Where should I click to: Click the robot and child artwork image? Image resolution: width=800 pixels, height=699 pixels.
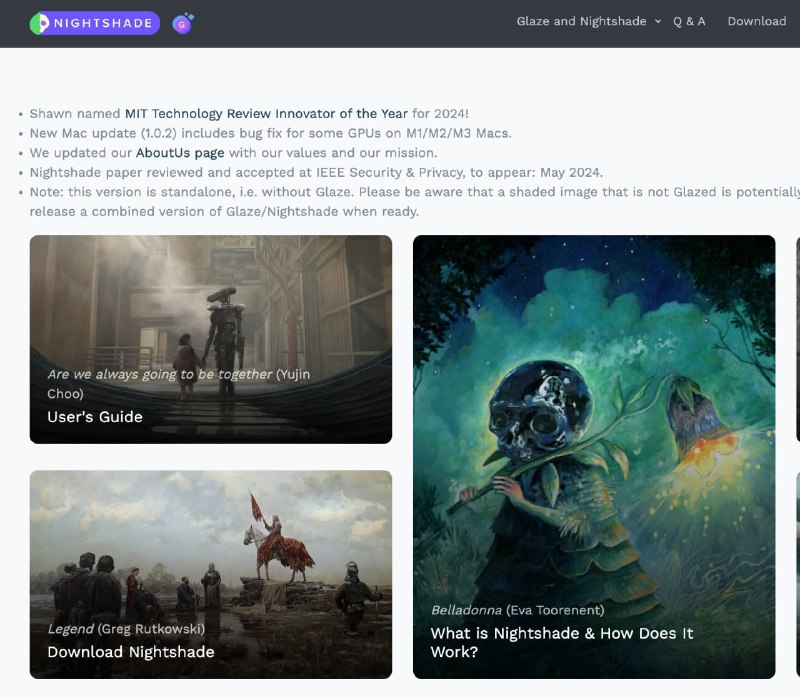pyautogui.click(x=211, y=300)
